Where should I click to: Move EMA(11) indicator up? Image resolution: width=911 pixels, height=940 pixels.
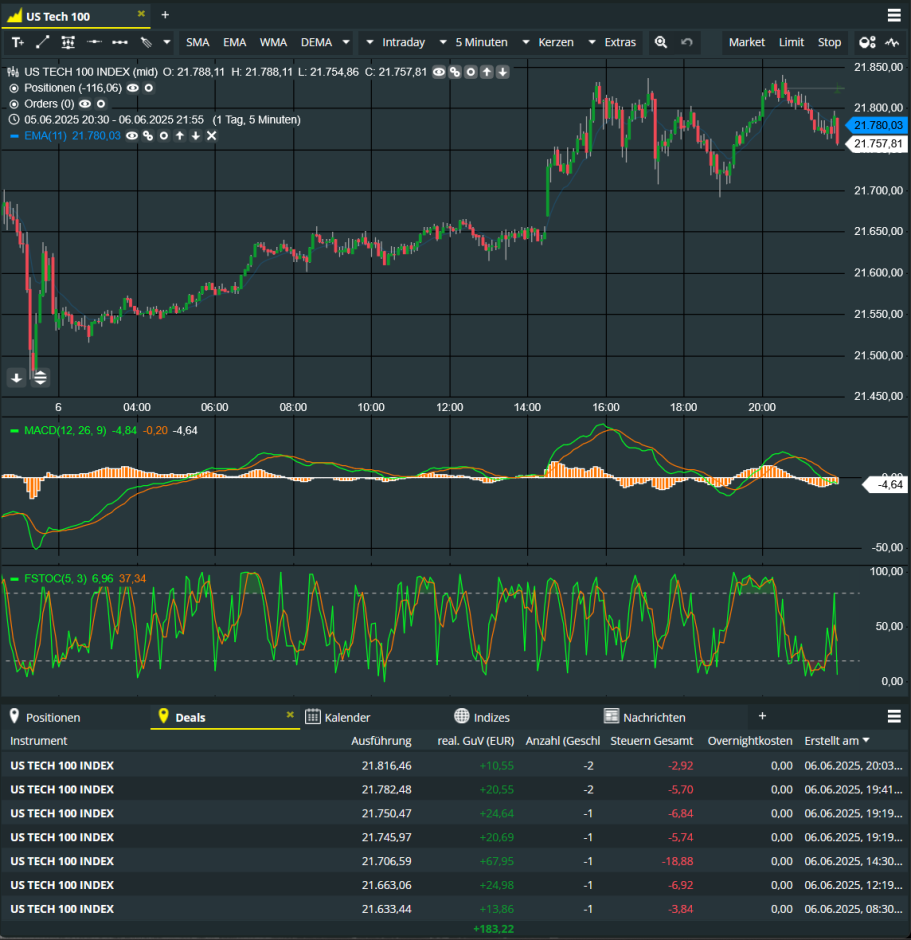[x=180, y=136]
